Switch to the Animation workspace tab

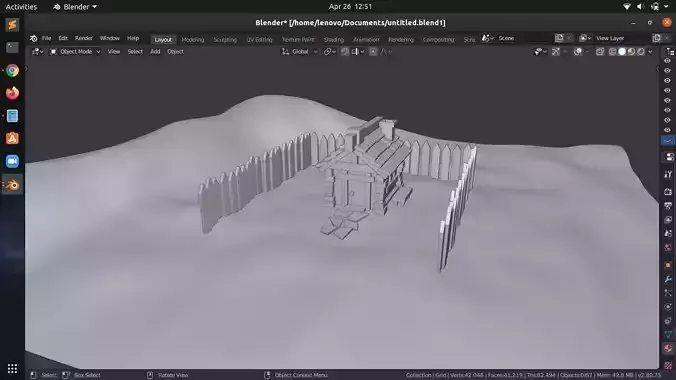(x=366, y=39)
